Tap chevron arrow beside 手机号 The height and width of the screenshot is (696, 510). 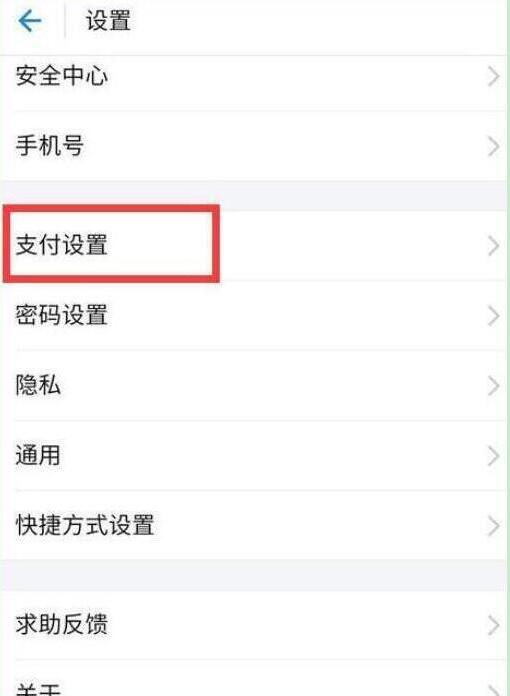[493, 146]
